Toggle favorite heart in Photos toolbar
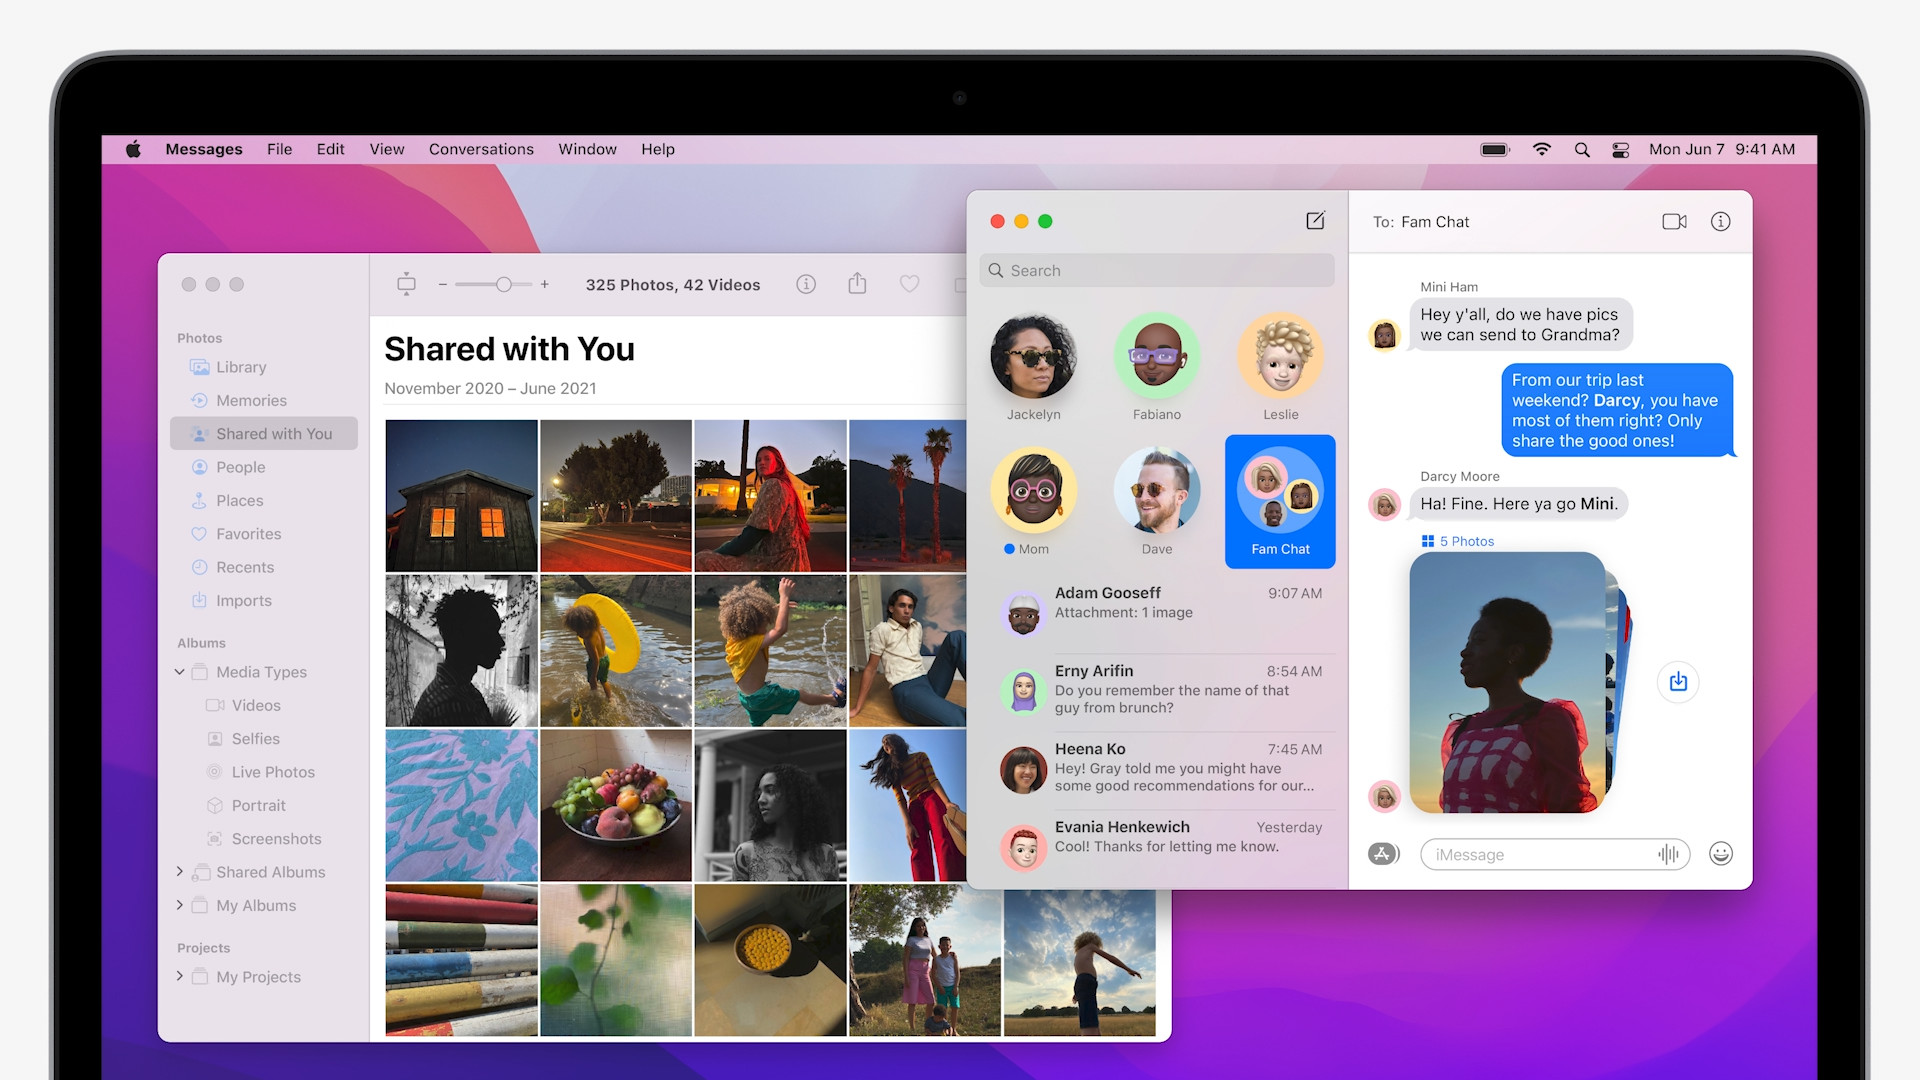 pyautogui.click(x=909, y=285)
